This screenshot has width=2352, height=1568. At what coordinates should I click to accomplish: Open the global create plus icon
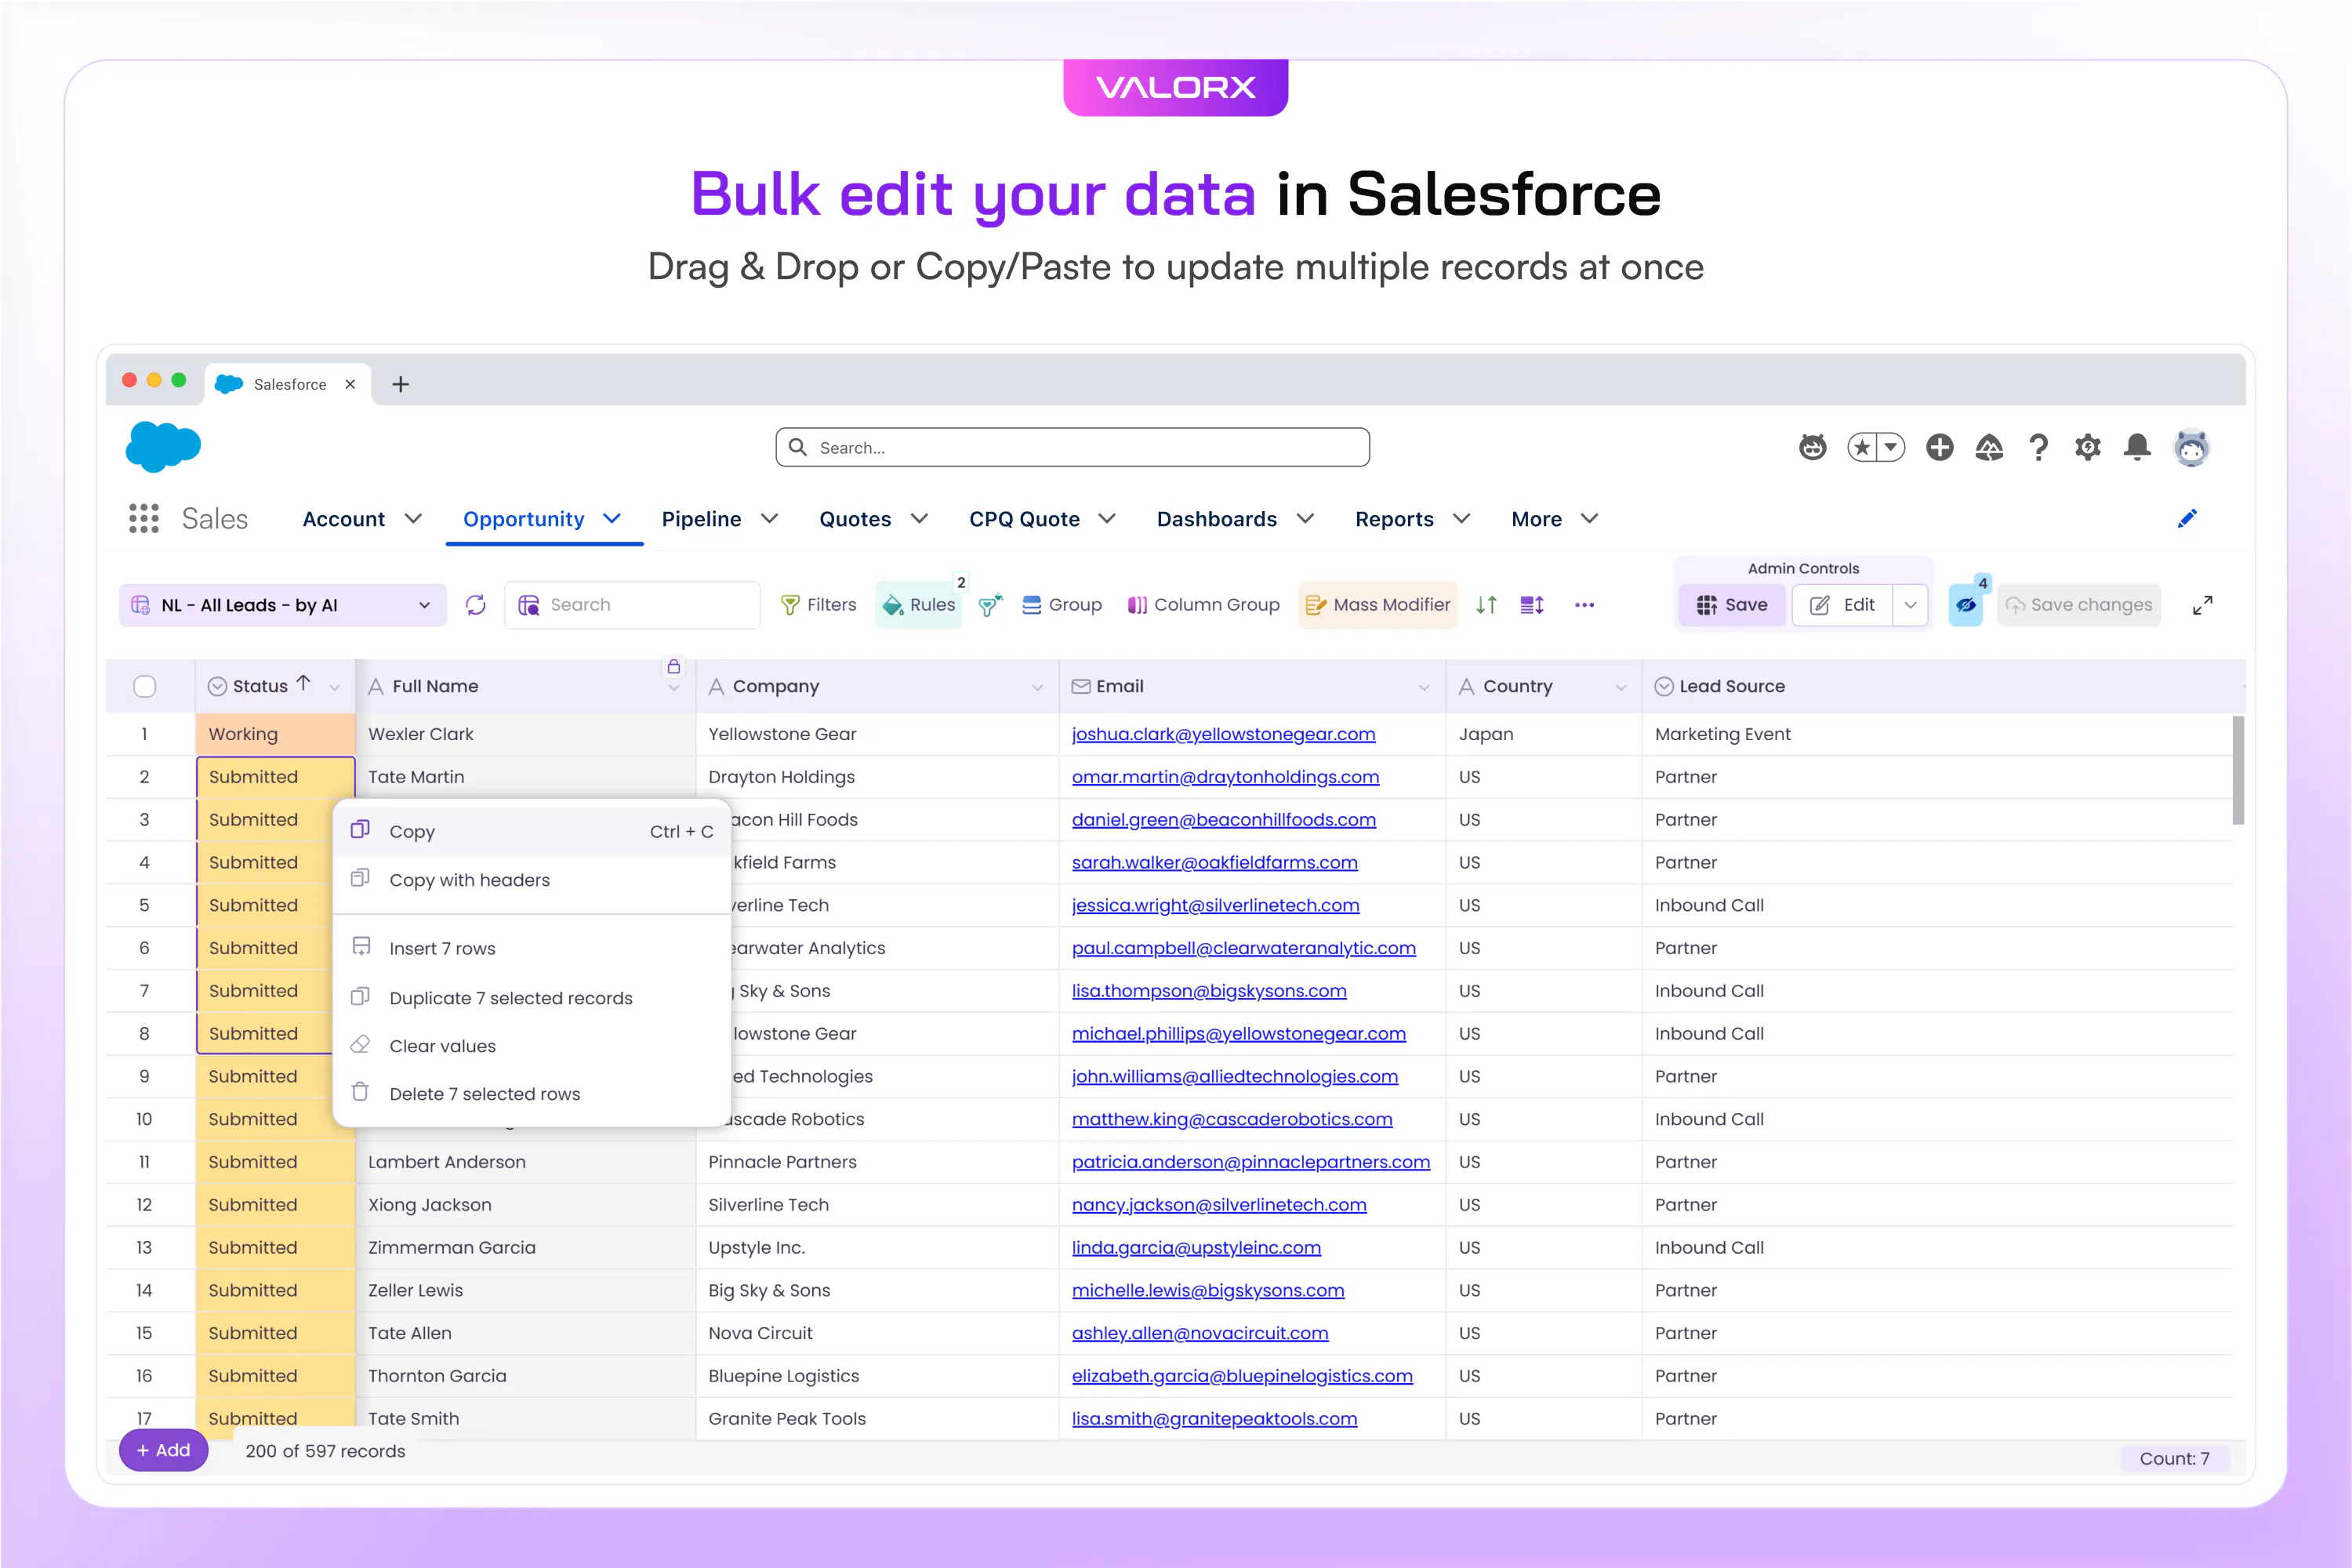tap(1940, 447)
